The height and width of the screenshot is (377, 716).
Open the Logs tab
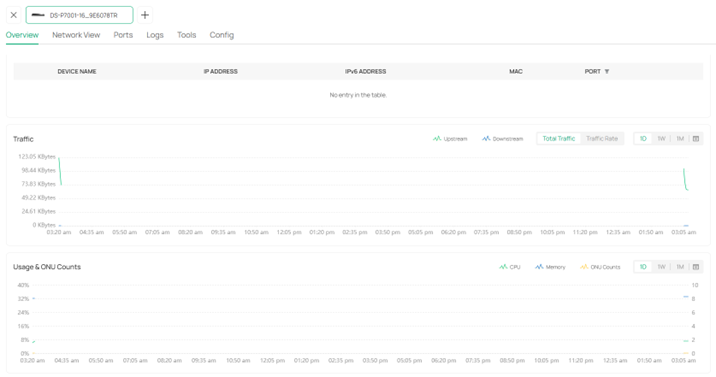pyautogui.click(x=155, y=35)
